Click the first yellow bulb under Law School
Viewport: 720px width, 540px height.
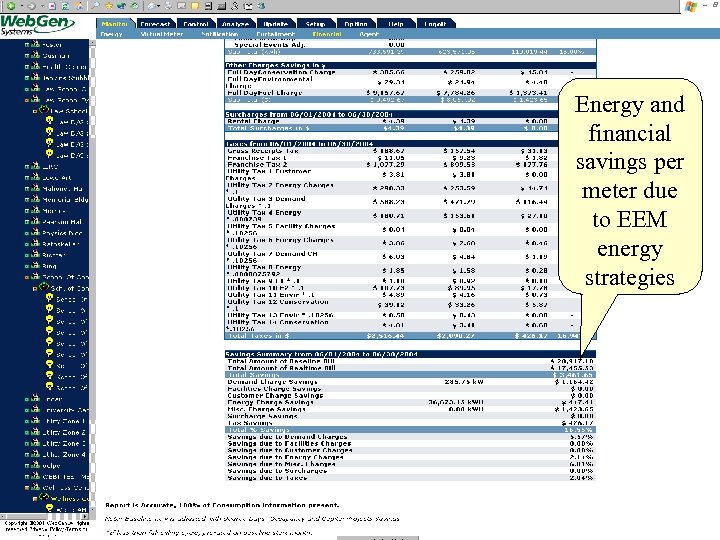[x=50, y=120]
